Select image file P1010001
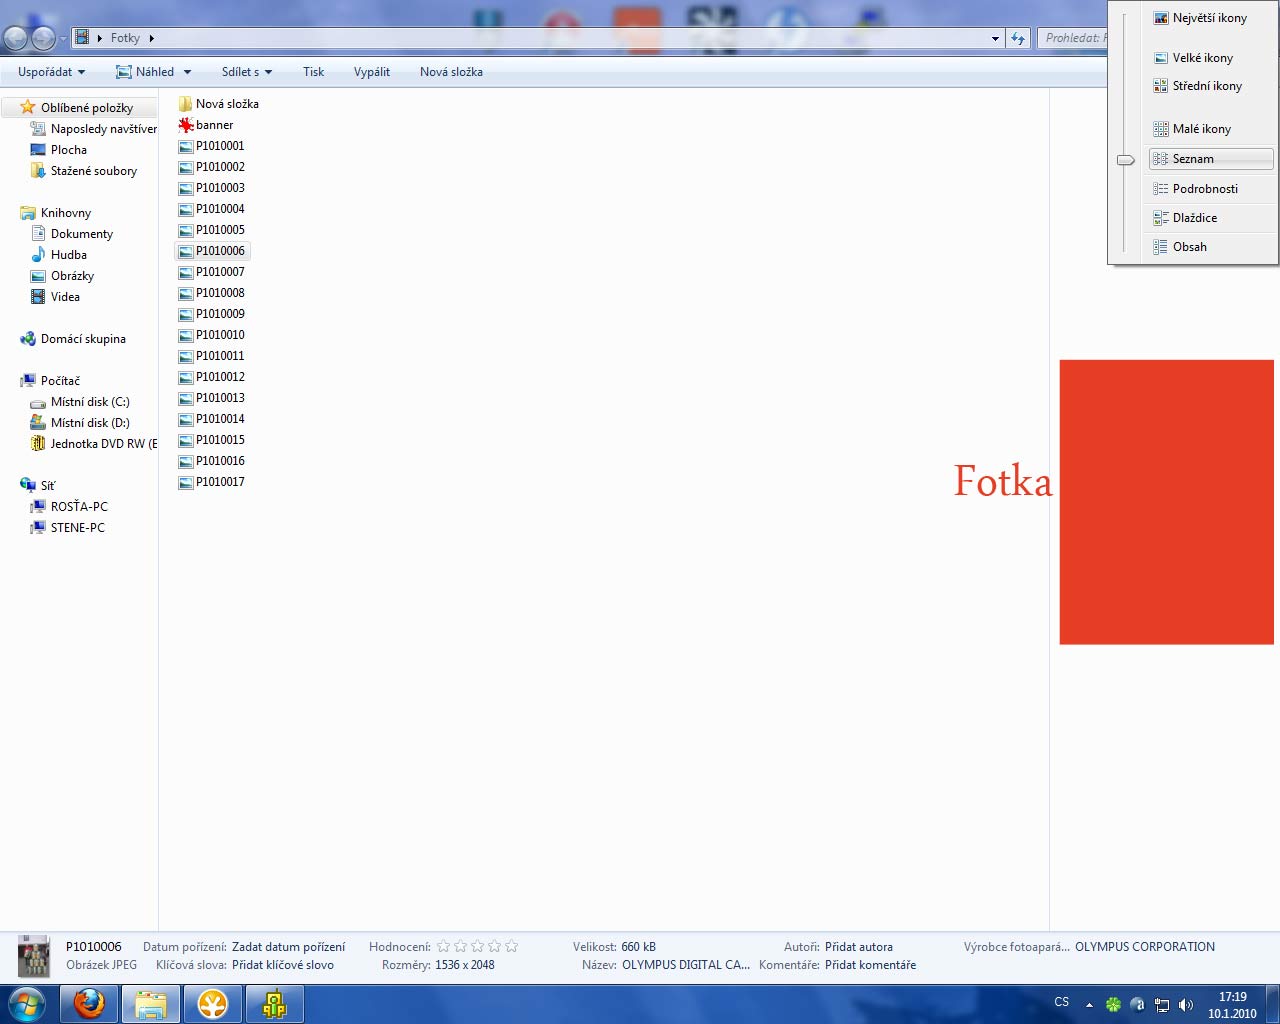Viewport: 1280px width, 1024px height. [211, 146]
